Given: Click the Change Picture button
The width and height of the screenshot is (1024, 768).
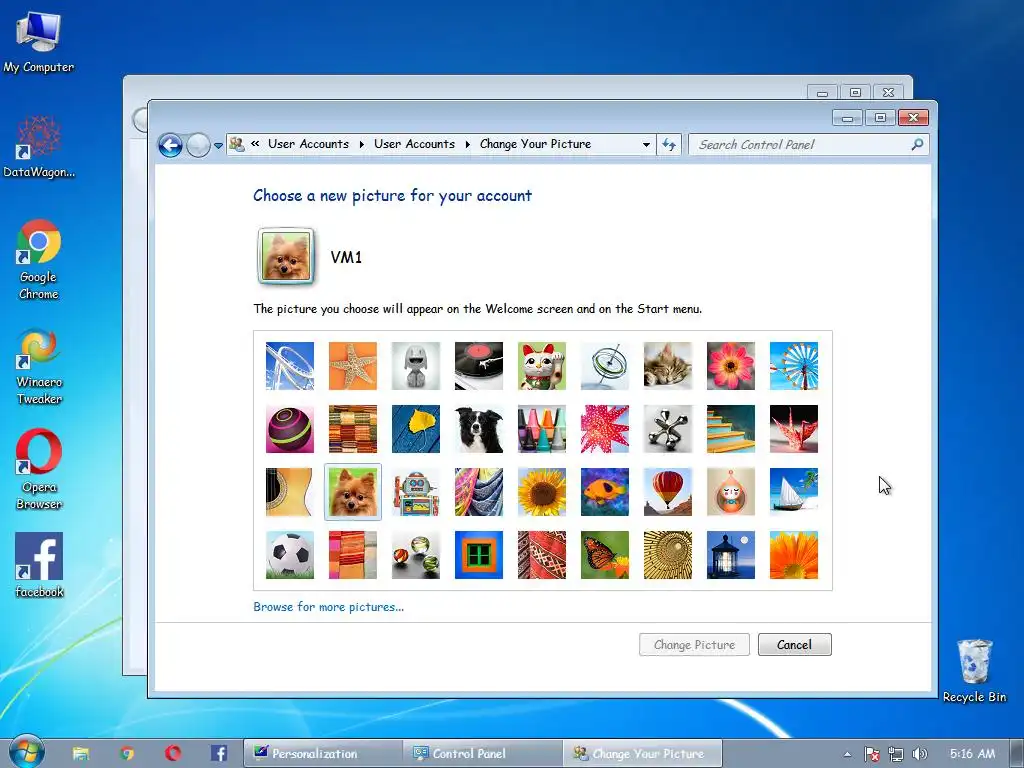Looking at the screenshot, I should point(694,645).
